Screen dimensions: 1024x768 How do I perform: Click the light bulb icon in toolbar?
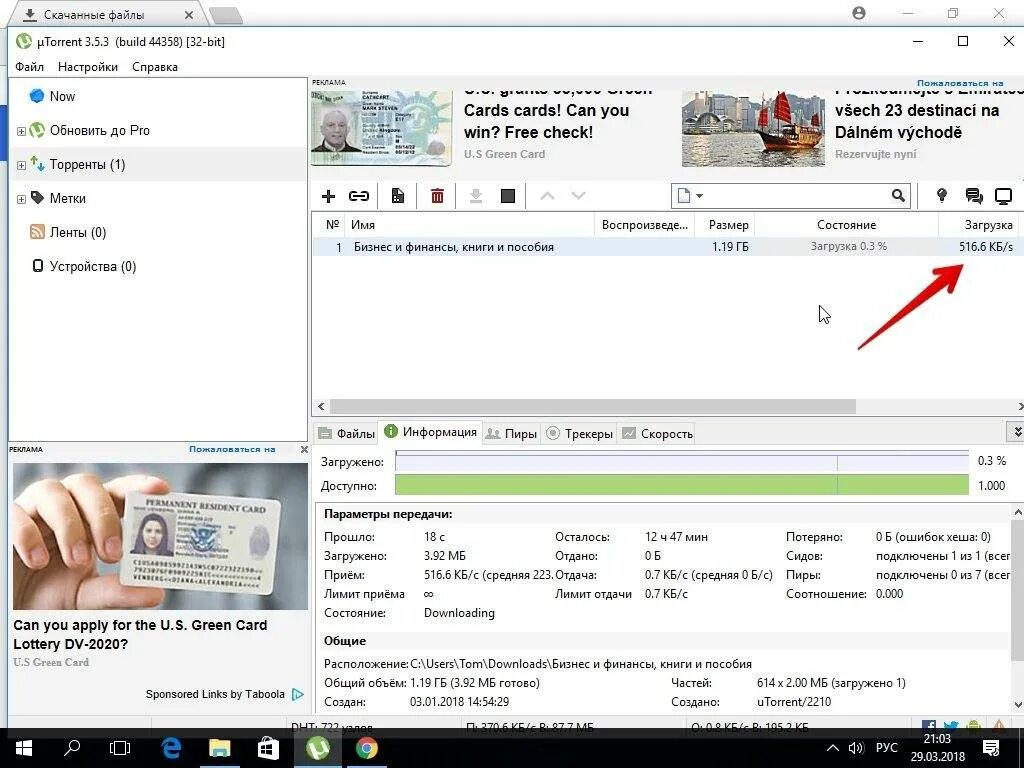point(942,195)
